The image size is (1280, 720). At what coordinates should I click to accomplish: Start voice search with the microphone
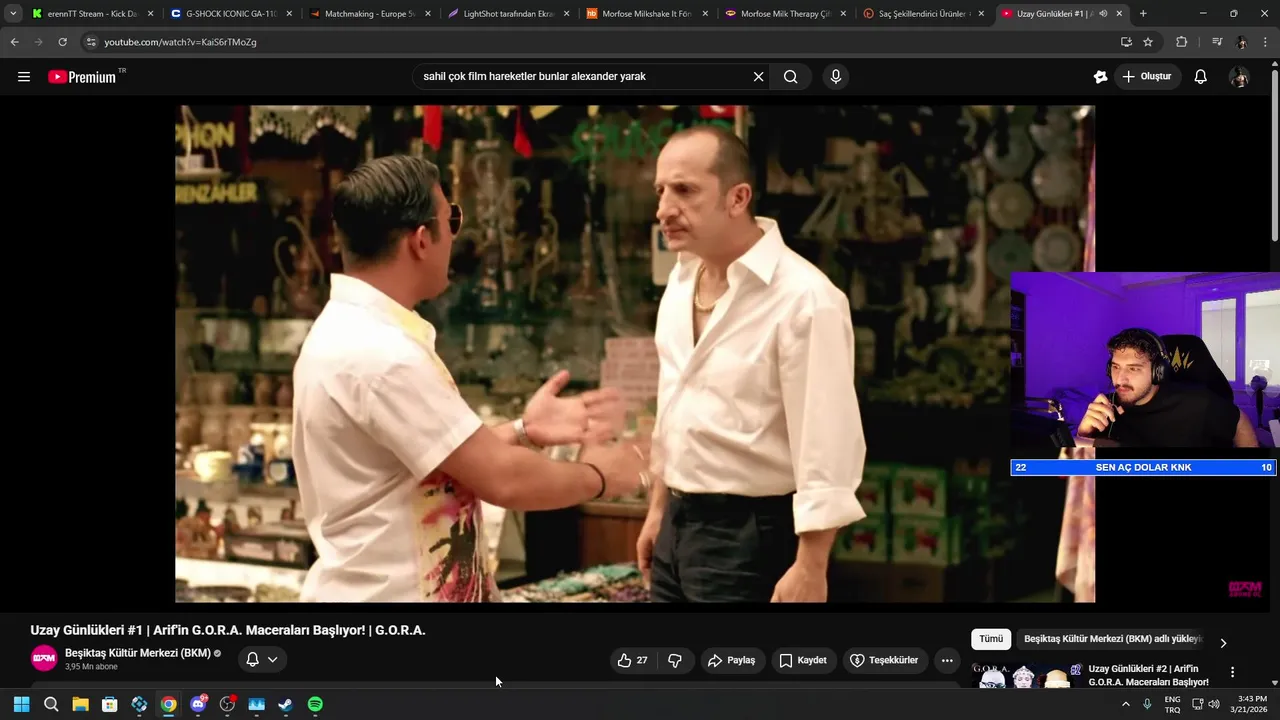pos(836,77)
